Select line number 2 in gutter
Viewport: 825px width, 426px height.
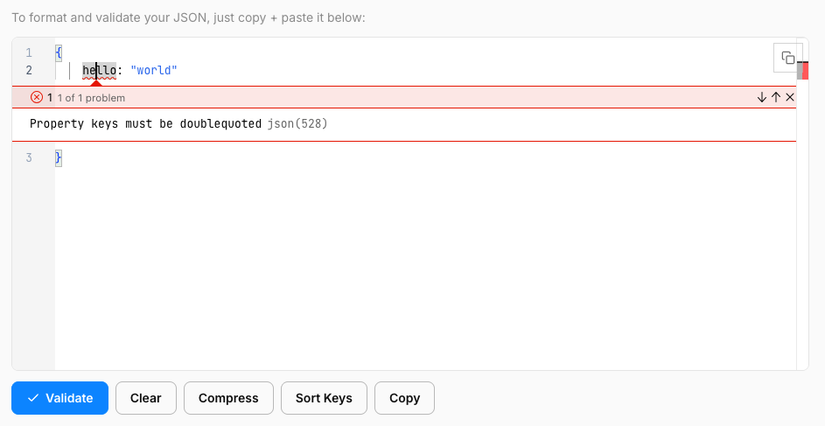point(29,70)
